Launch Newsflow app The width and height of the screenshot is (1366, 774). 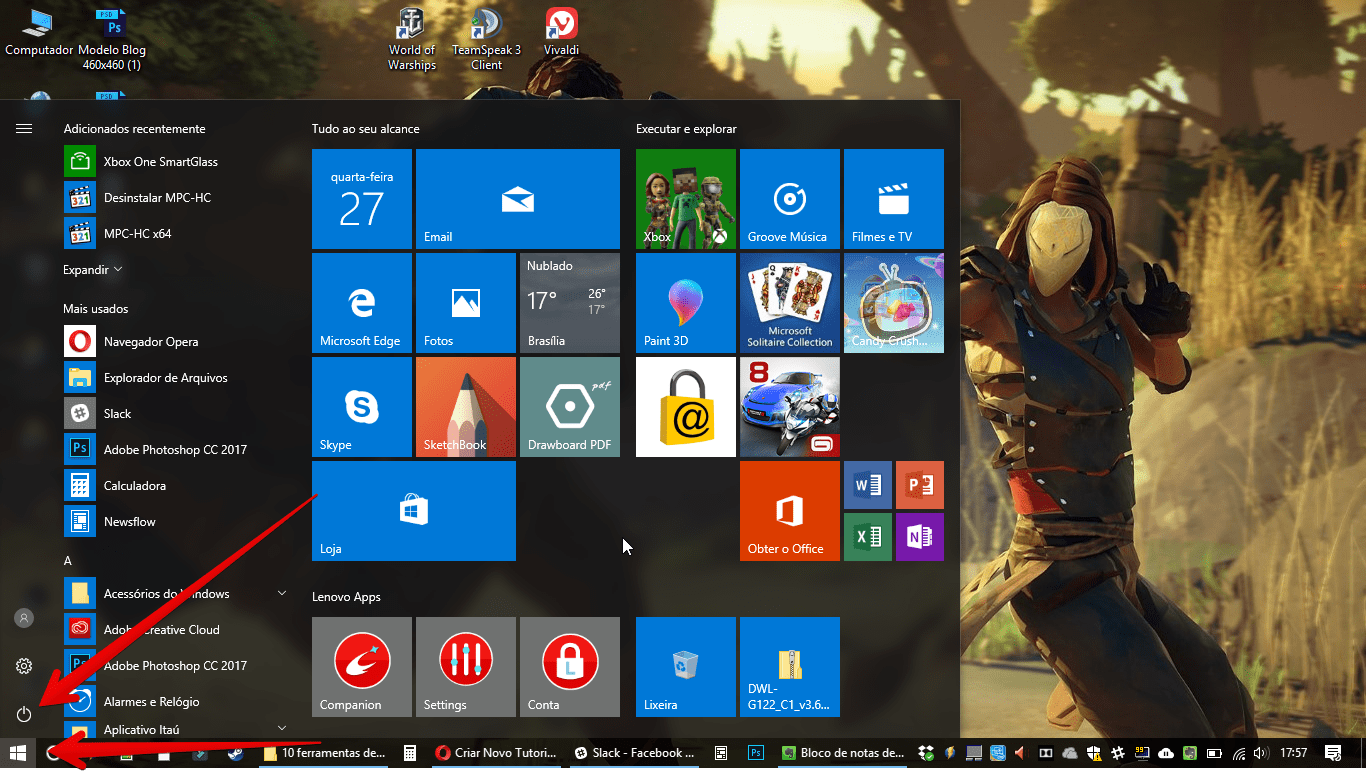point(170,521)
